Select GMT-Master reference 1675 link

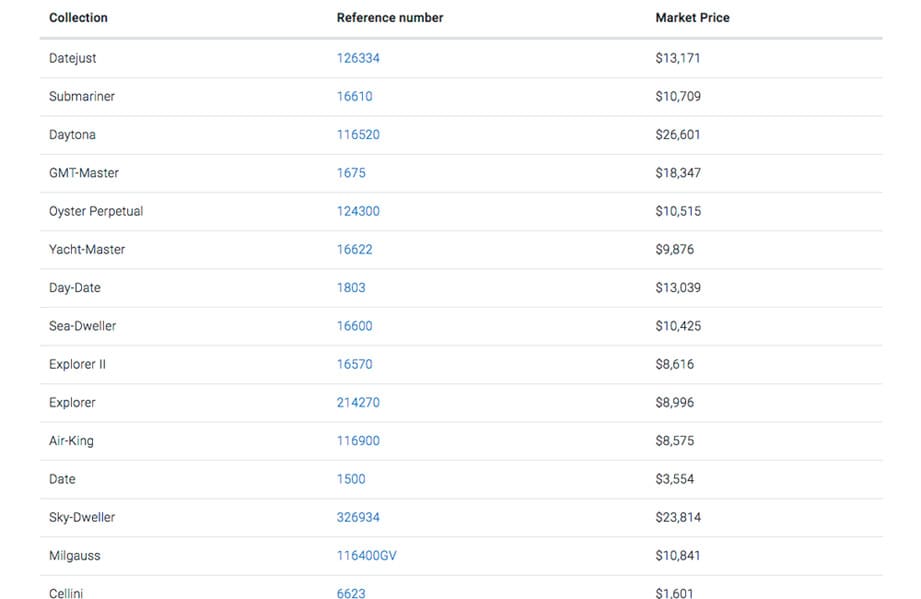click(351, 173)
